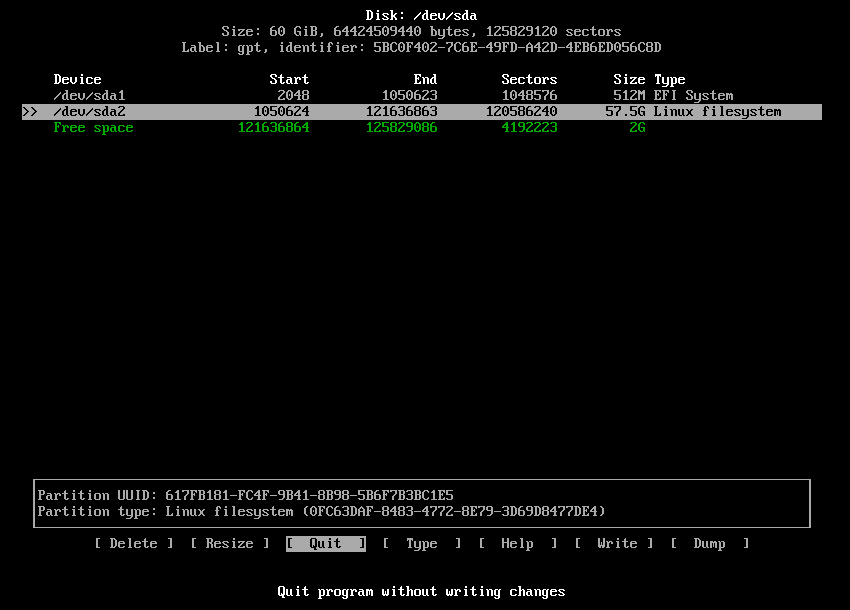Screen dimensions: 850x610
Task: Open the Type menu option
Action: pyautogui.click(x=421, y=543)
